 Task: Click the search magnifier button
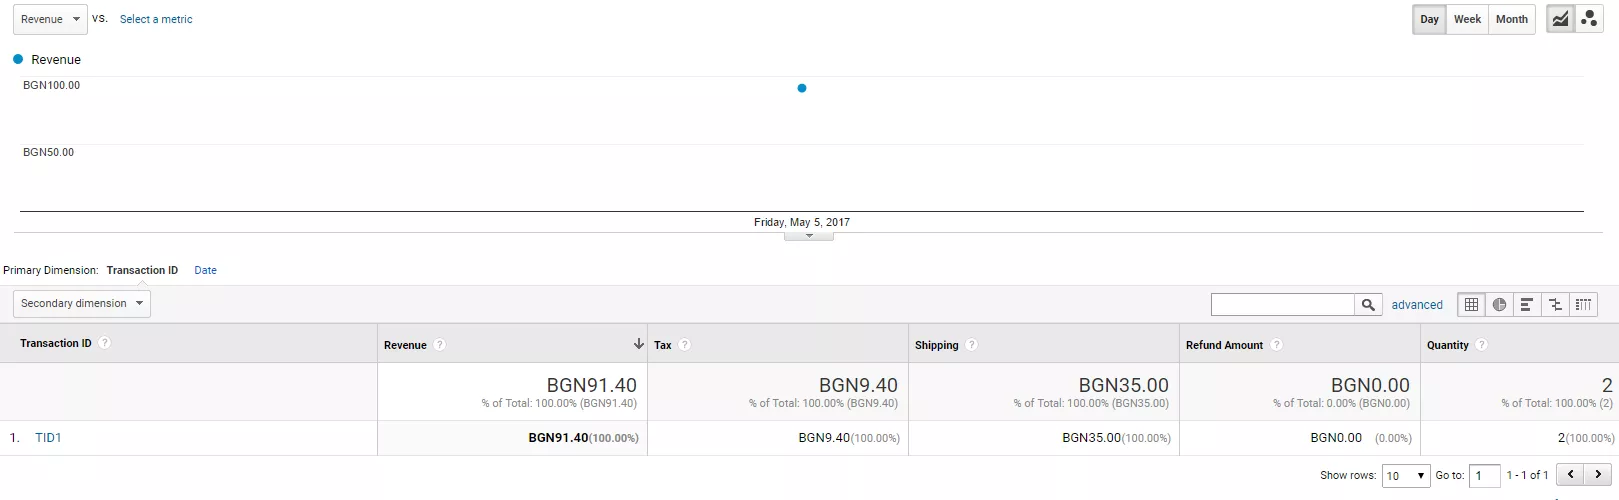pyautogui.click(x=1368, y=305)
